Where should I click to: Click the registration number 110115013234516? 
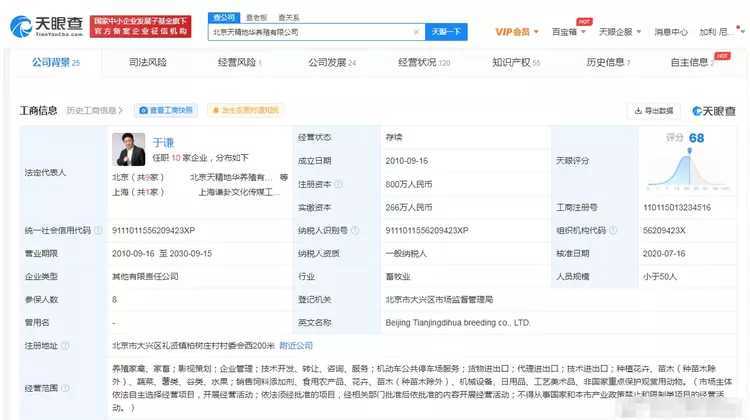click(x=677, y=208)
